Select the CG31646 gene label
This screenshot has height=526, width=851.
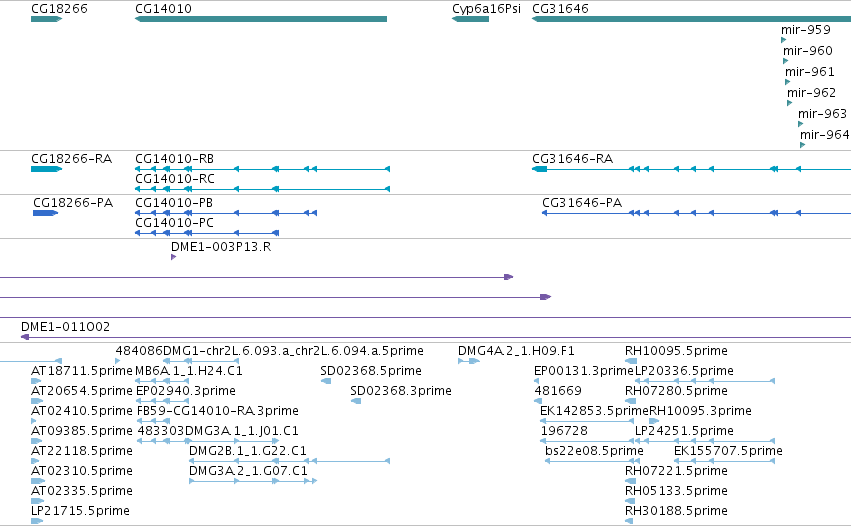[x=560, y=9]
